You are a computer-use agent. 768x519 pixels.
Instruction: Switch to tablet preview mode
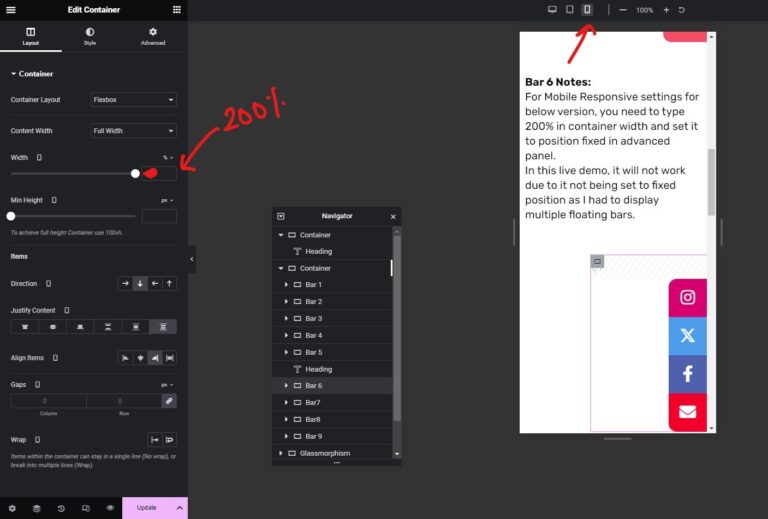click(x=569, y=9)
